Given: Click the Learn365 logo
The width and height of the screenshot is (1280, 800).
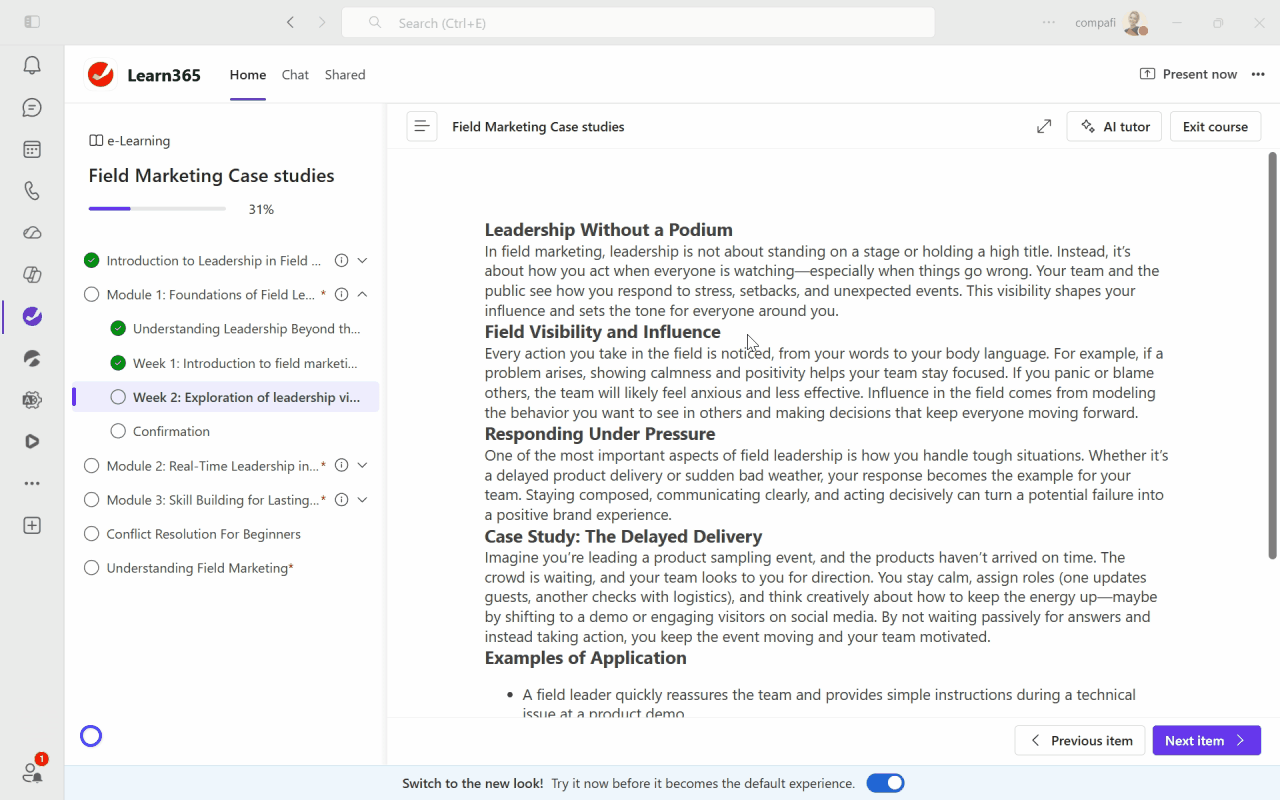Looking at the screenshot, I should (x=100, y=75).
